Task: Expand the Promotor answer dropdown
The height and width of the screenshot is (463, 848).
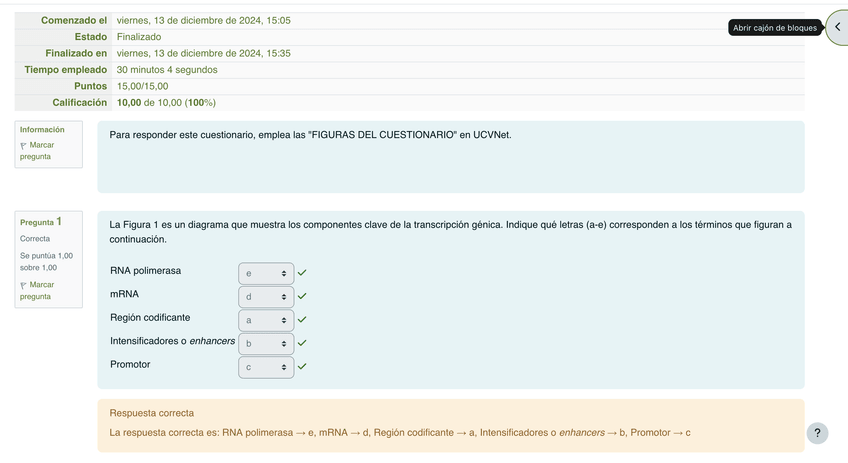Action: 266,367
